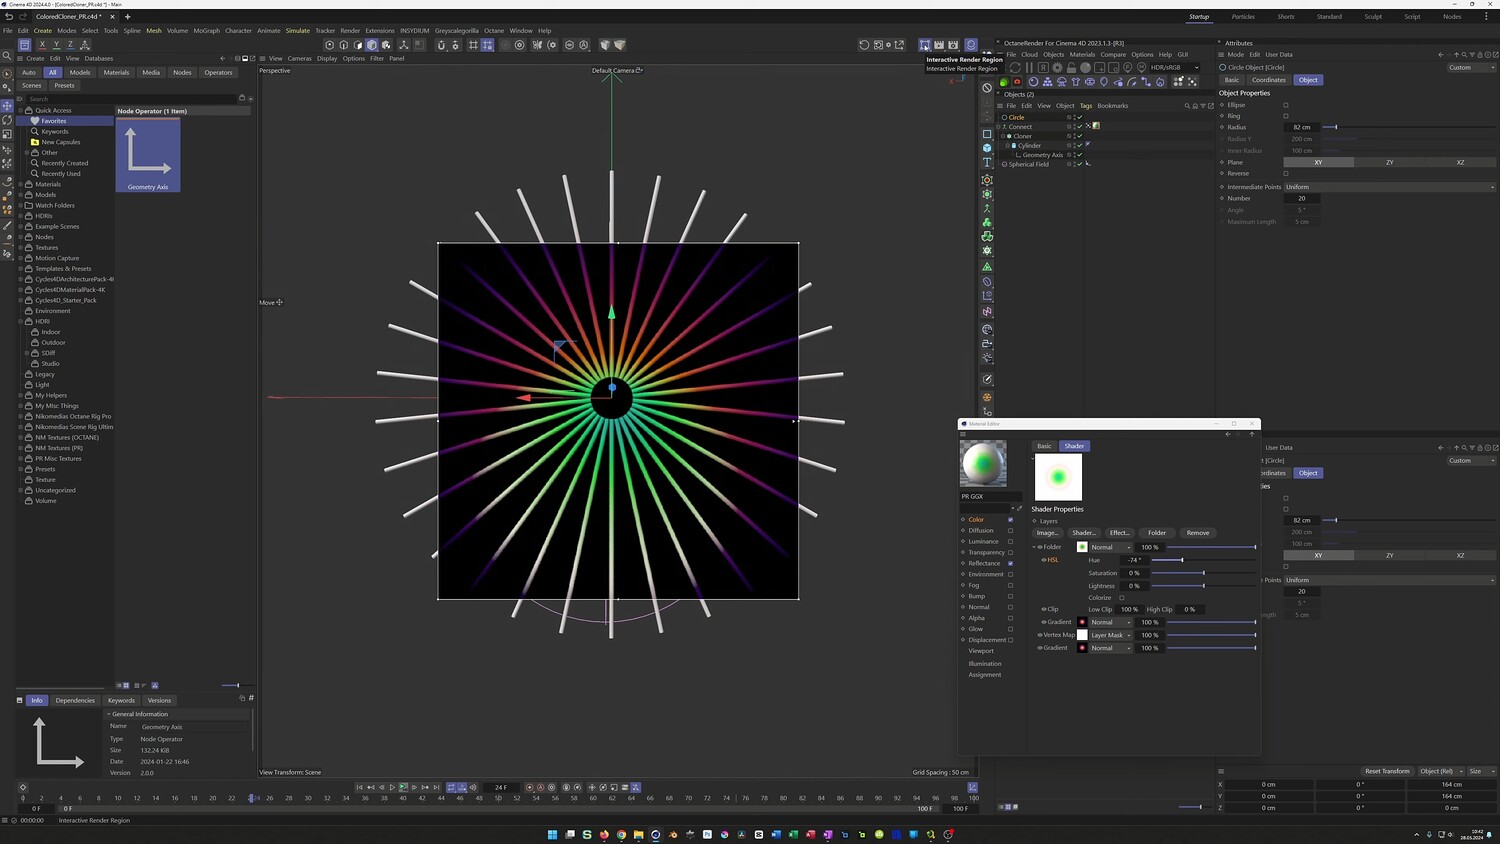Enable the Luminance channel checkbox

(1010, 542)
